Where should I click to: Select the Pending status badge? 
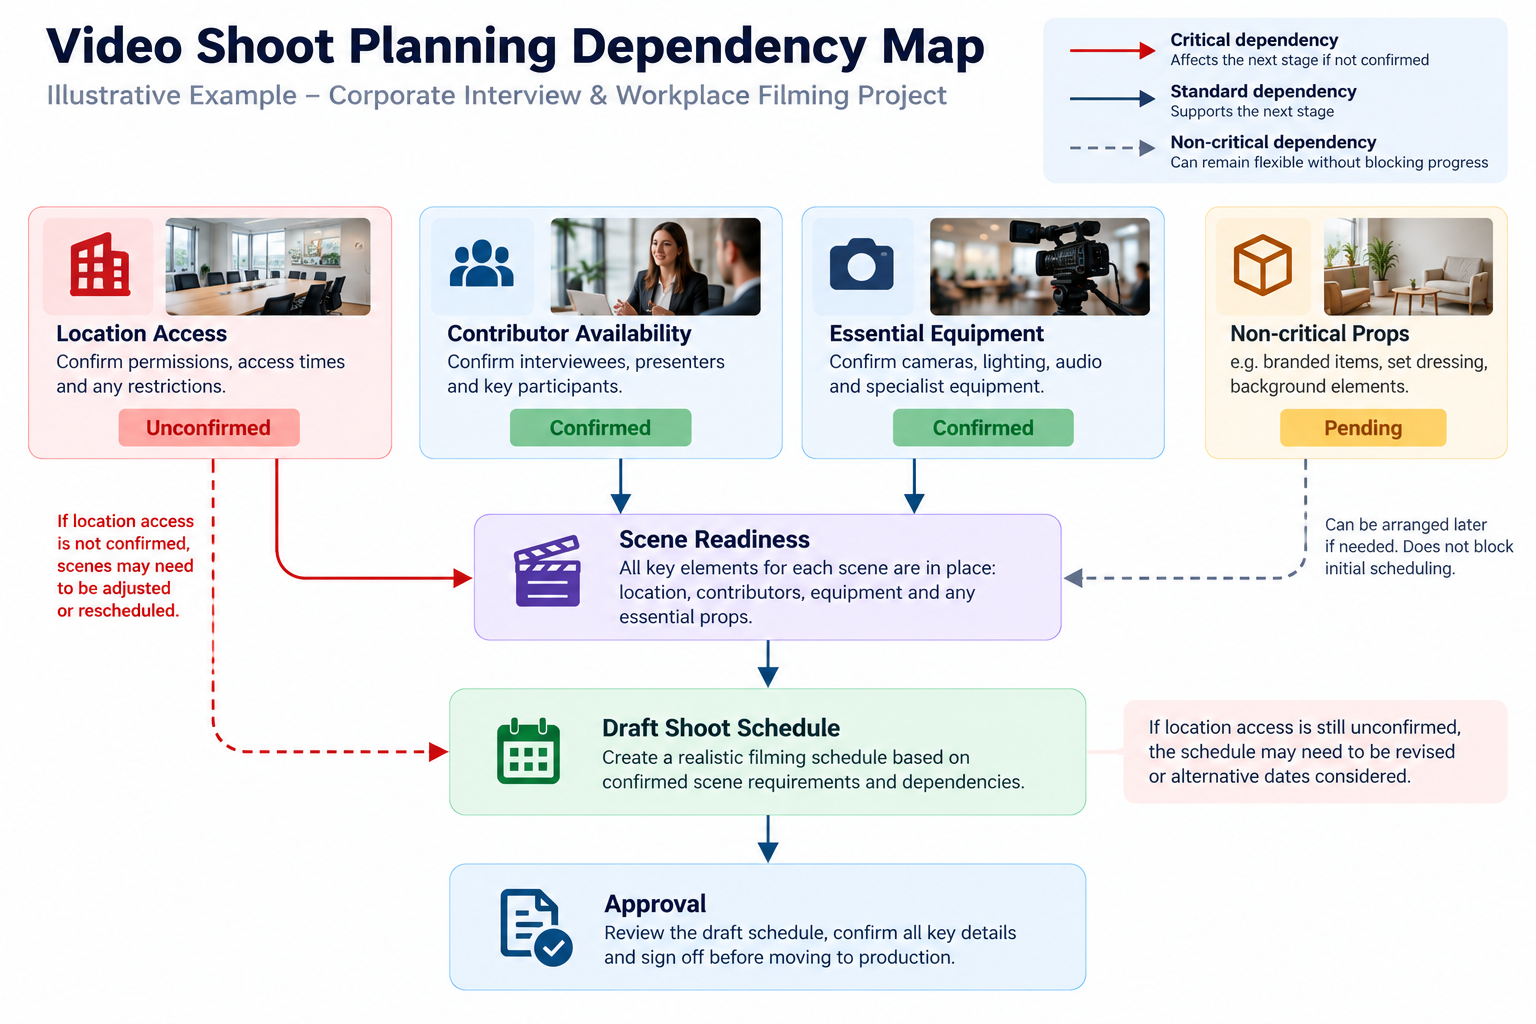point(1363,428)
